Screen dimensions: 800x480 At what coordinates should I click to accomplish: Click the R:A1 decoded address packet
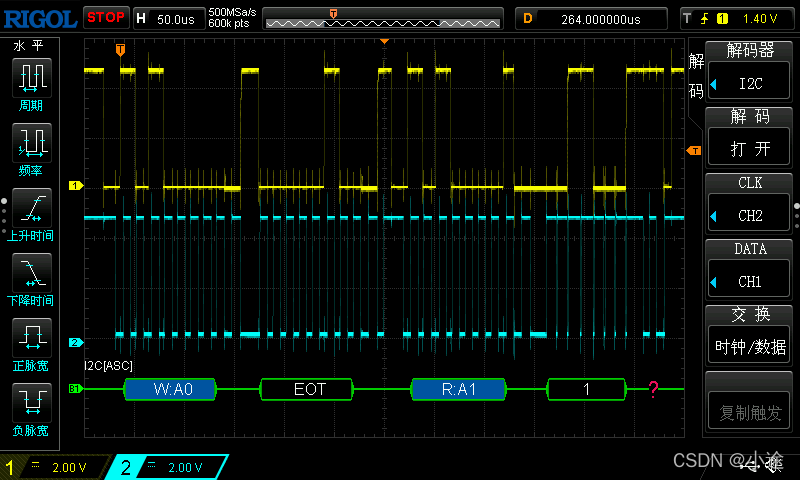[458, 389]
